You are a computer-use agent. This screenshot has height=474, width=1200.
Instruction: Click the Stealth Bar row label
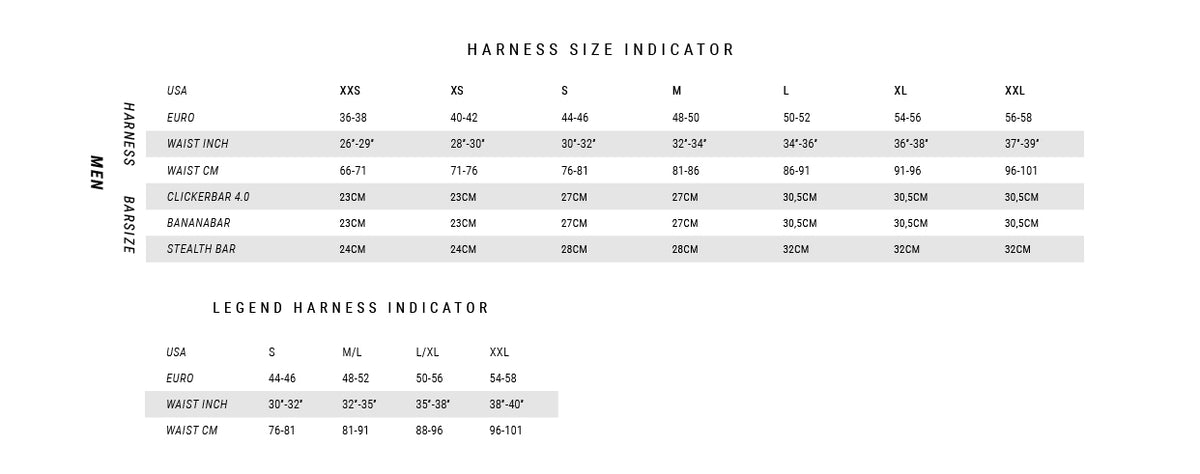pyautogui.click(x=201, y=249)
